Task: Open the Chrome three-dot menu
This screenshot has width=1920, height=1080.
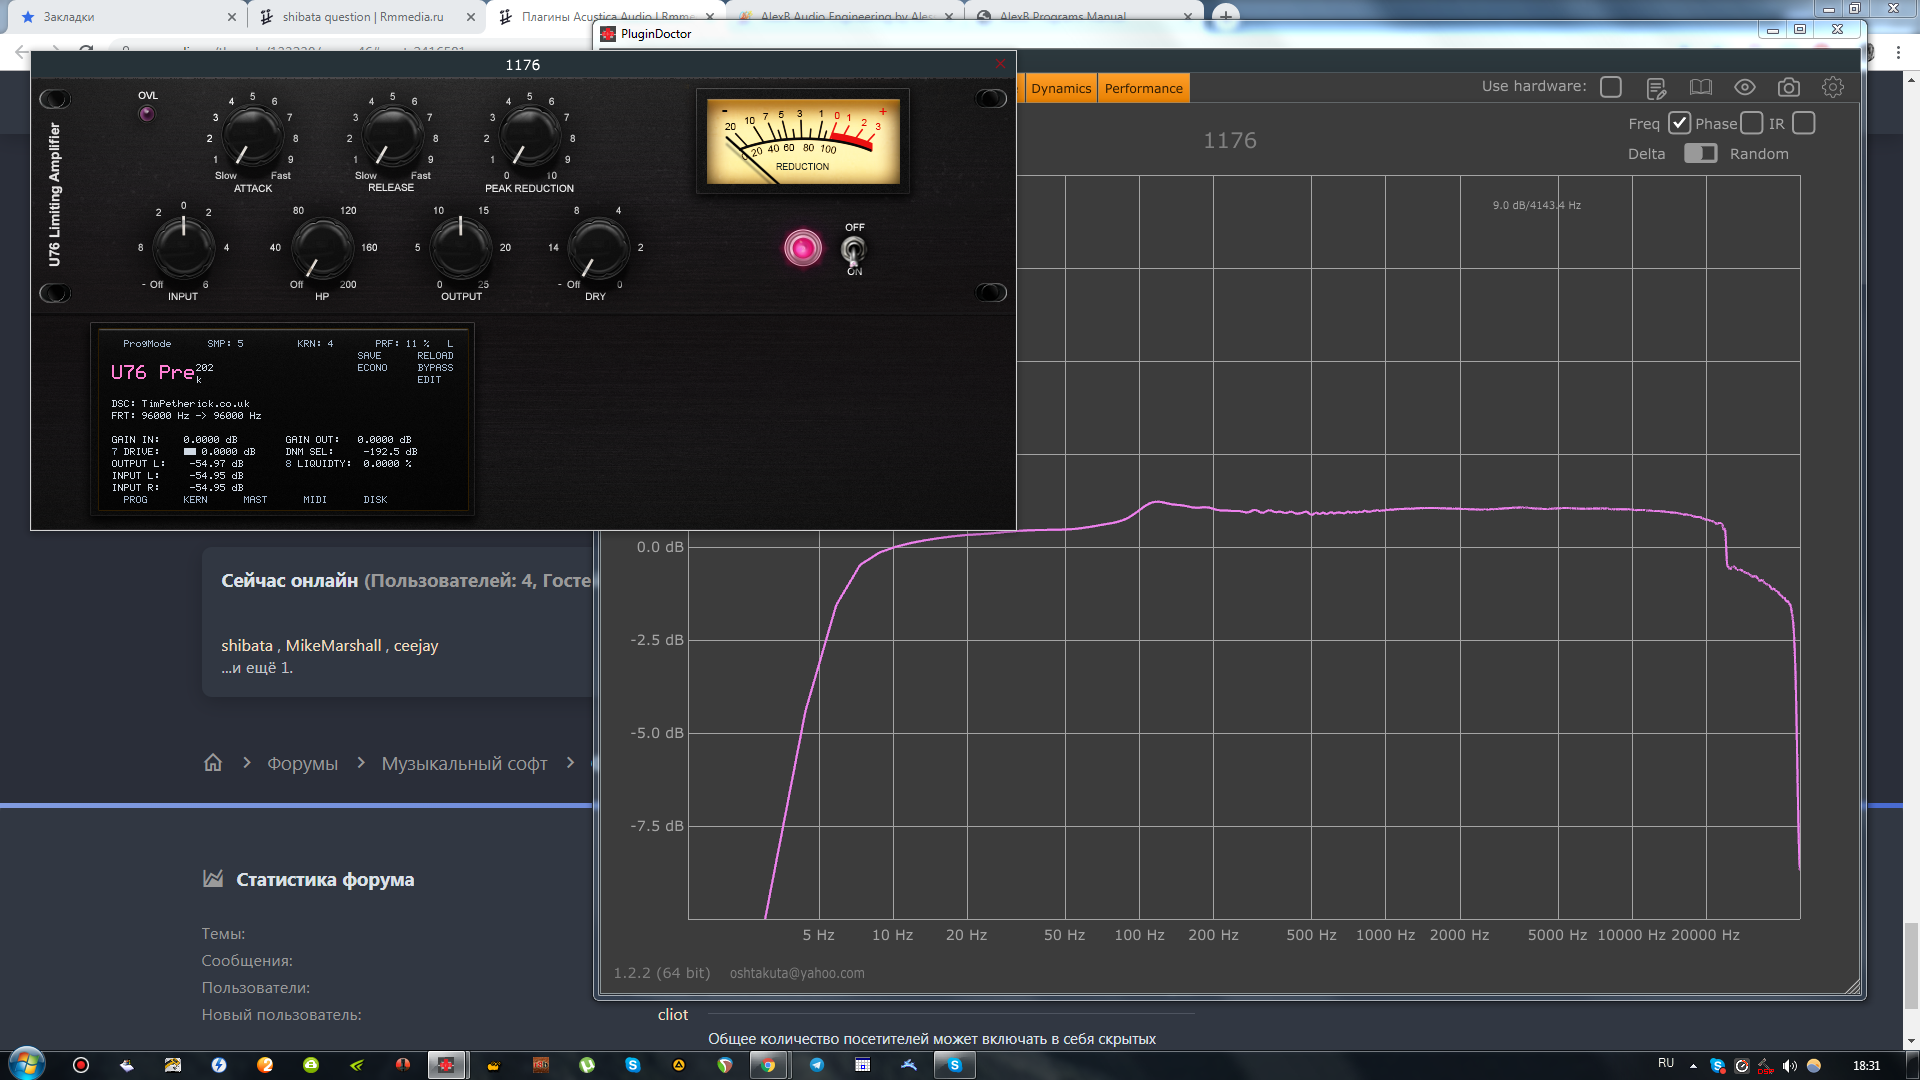Action: click(1898, 52)
